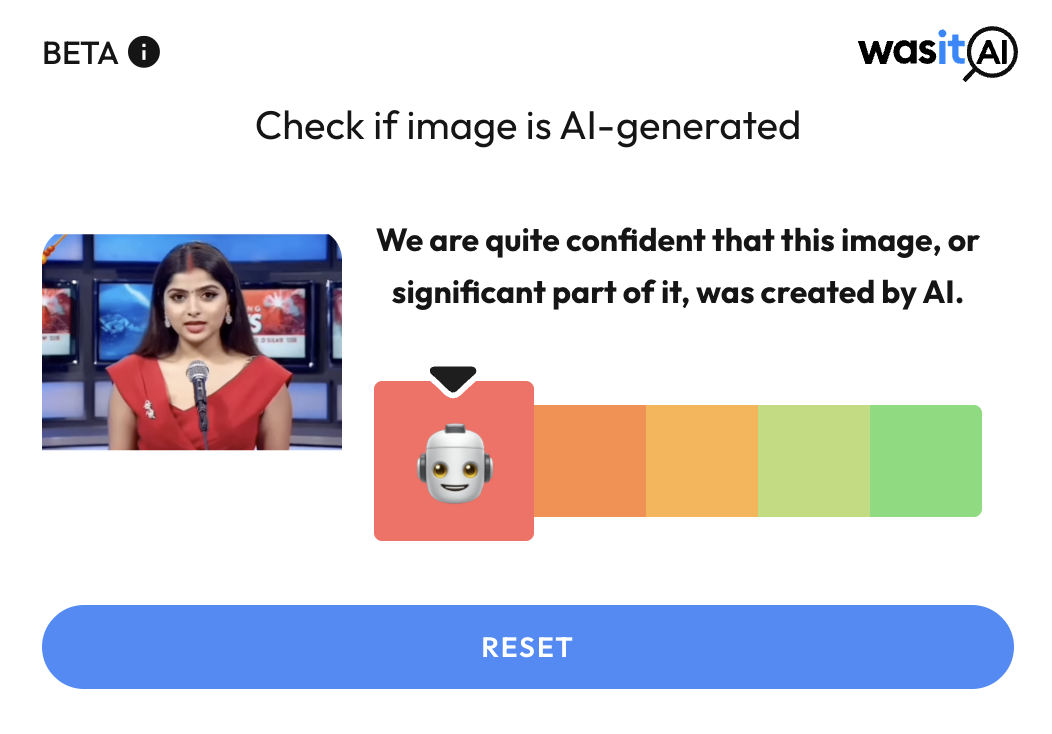Click the BETA label

coord(81,53)
